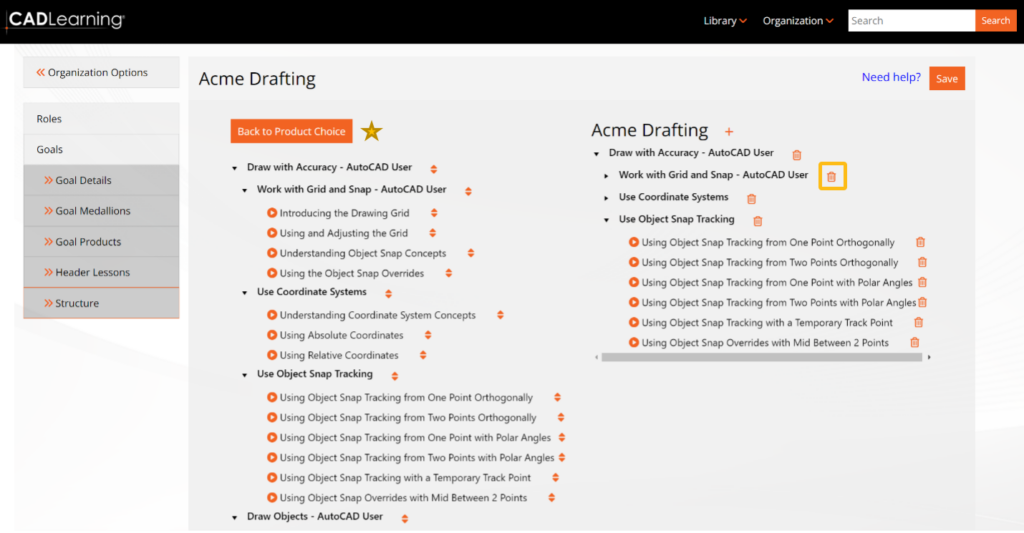Trash the right-panel 'Use Object Snap Tracking' group

coord(758,220)
